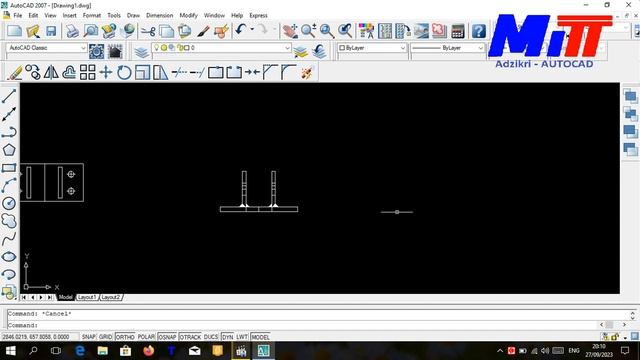Open Plot Preview from the toolbar

click(91, 31)
